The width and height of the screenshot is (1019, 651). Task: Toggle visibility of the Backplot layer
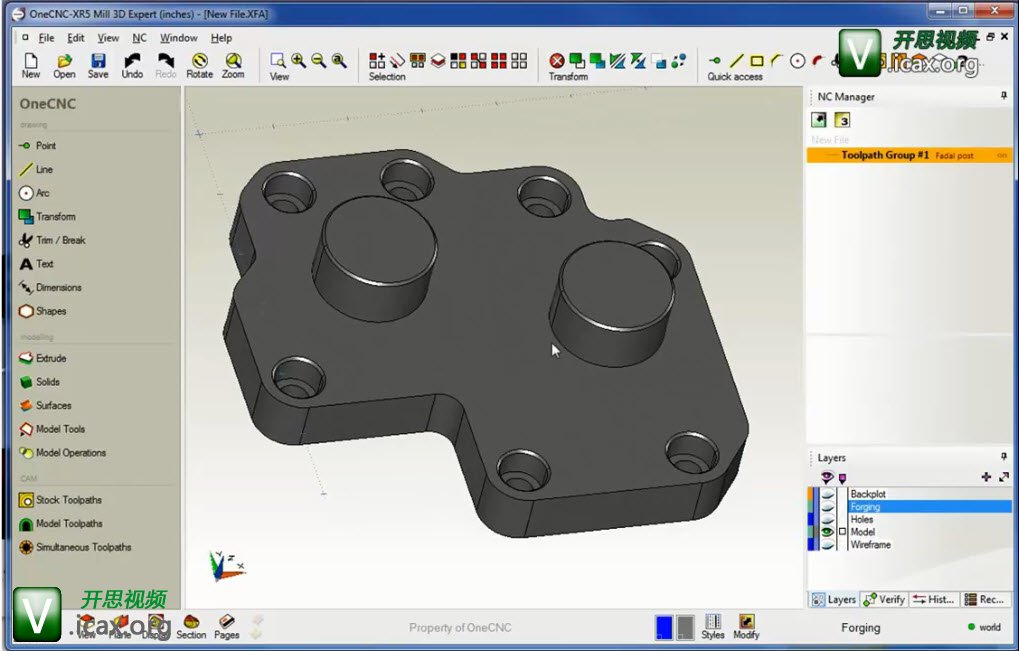827,494
